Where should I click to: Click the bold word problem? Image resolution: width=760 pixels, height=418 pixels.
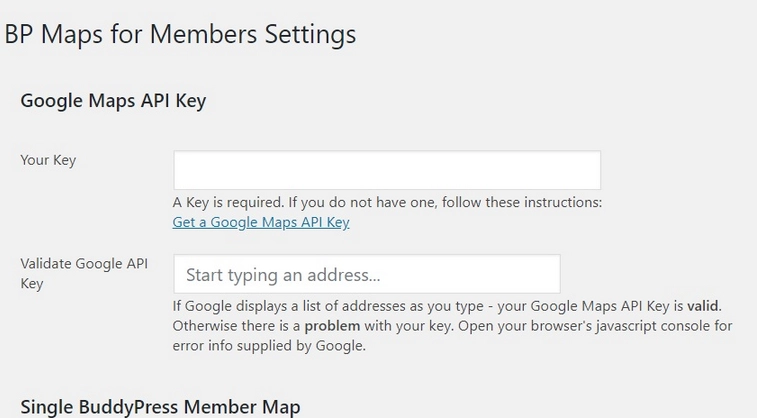(x=332, y=326)
